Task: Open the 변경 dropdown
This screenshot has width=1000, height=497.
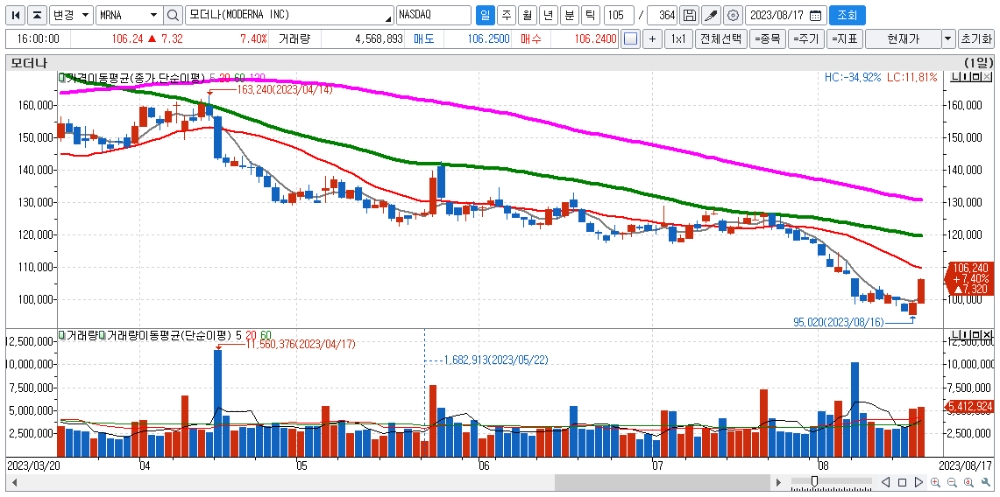Action: (x=71, y=15)
